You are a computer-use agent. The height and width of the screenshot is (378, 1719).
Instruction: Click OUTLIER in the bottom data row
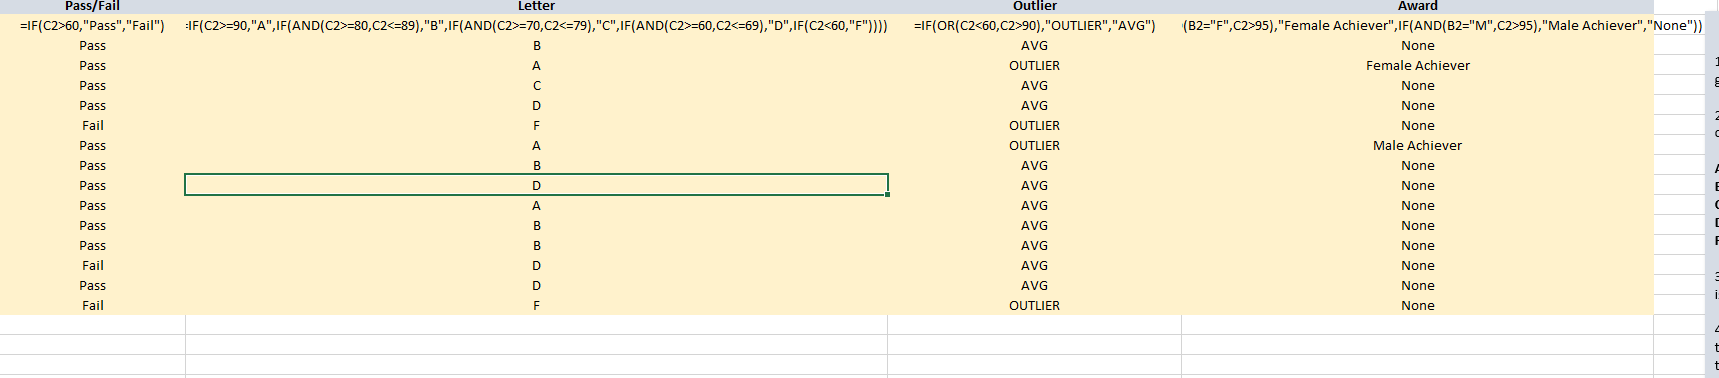pyautogui.click(x=1034, y=305)
